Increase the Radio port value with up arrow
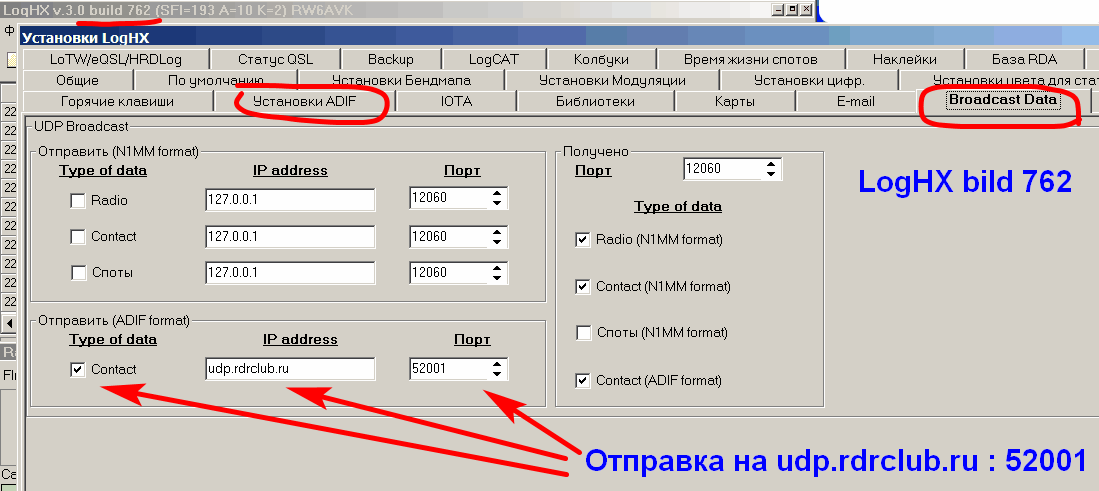 click(497, 195)
